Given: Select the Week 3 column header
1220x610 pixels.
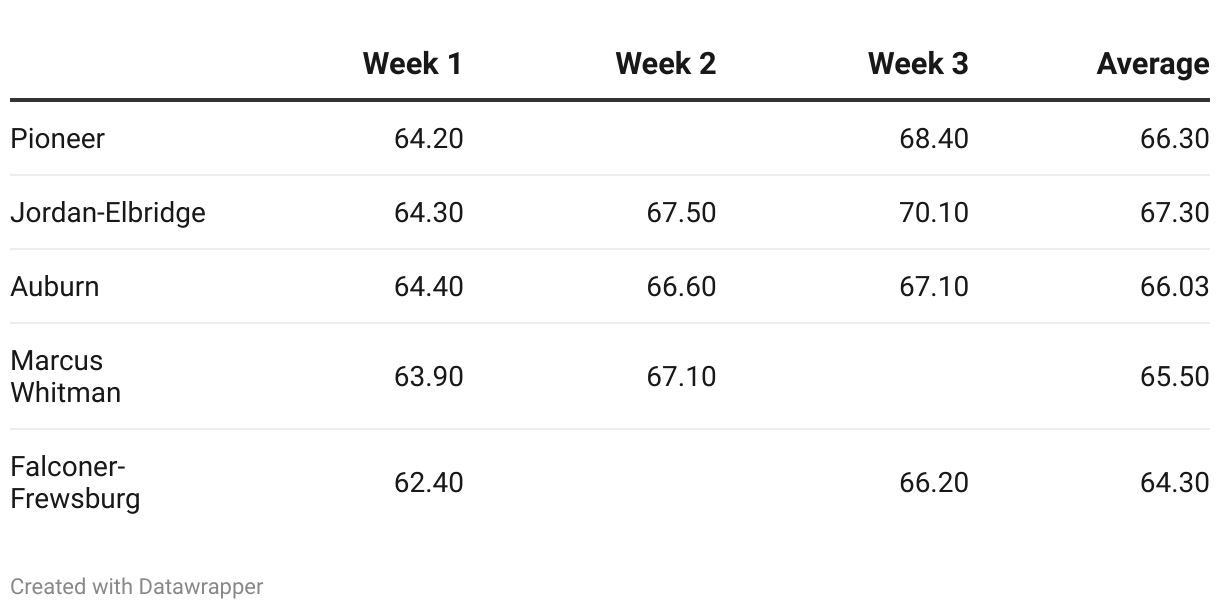Looking at the screenshot, I should [918, 64].
